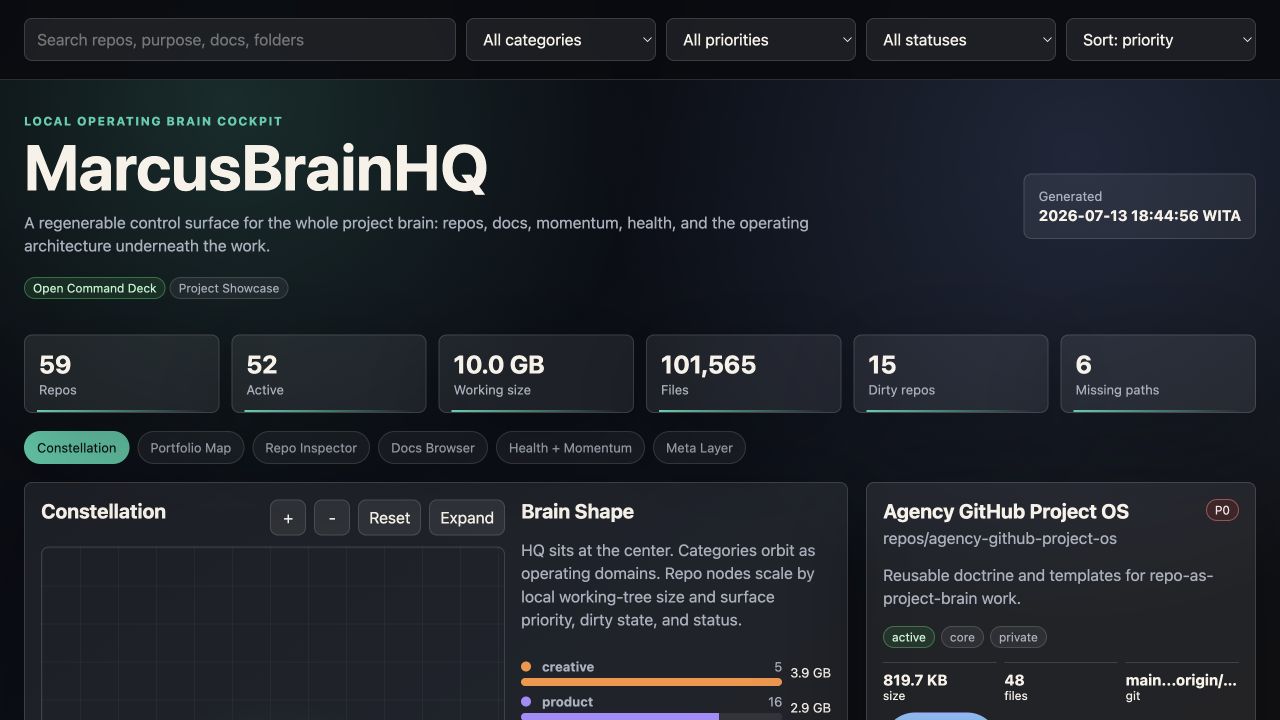Click the 15 Dirty repos card
The width and height of the screenshot is (1280, 720).
(x=951, y=374)
